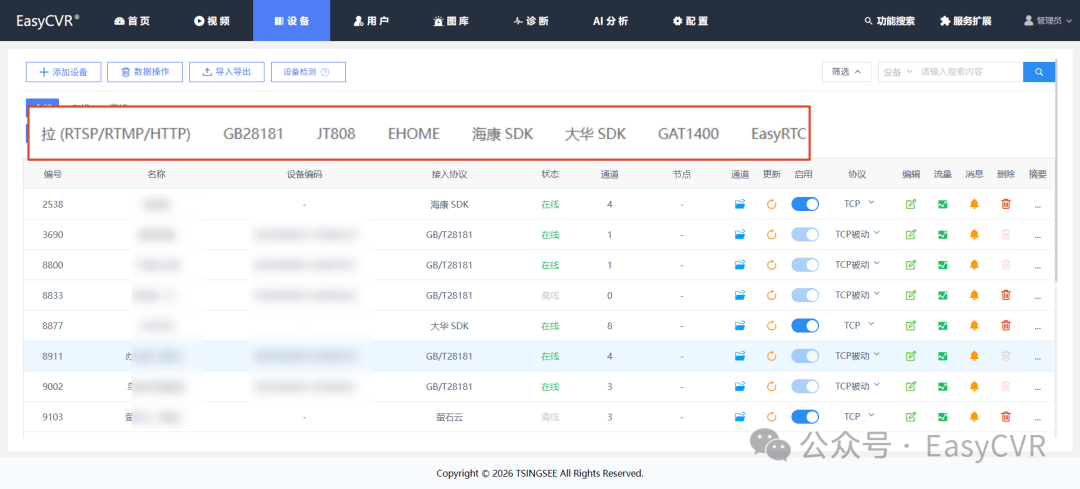This screenshot has width=1080, height=489.
Task: Disable device 9103 with its switch
Action: coord(805,417)
